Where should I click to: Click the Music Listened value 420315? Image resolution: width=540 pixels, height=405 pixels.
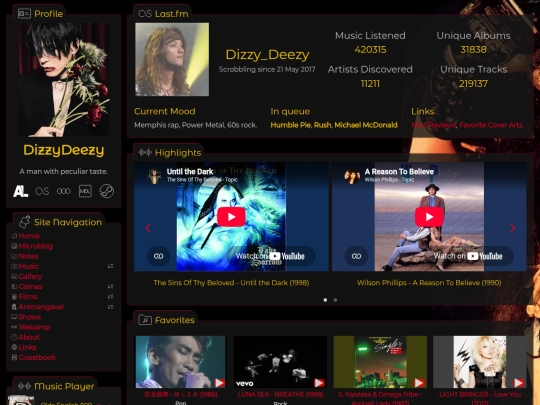coord(370,50)
